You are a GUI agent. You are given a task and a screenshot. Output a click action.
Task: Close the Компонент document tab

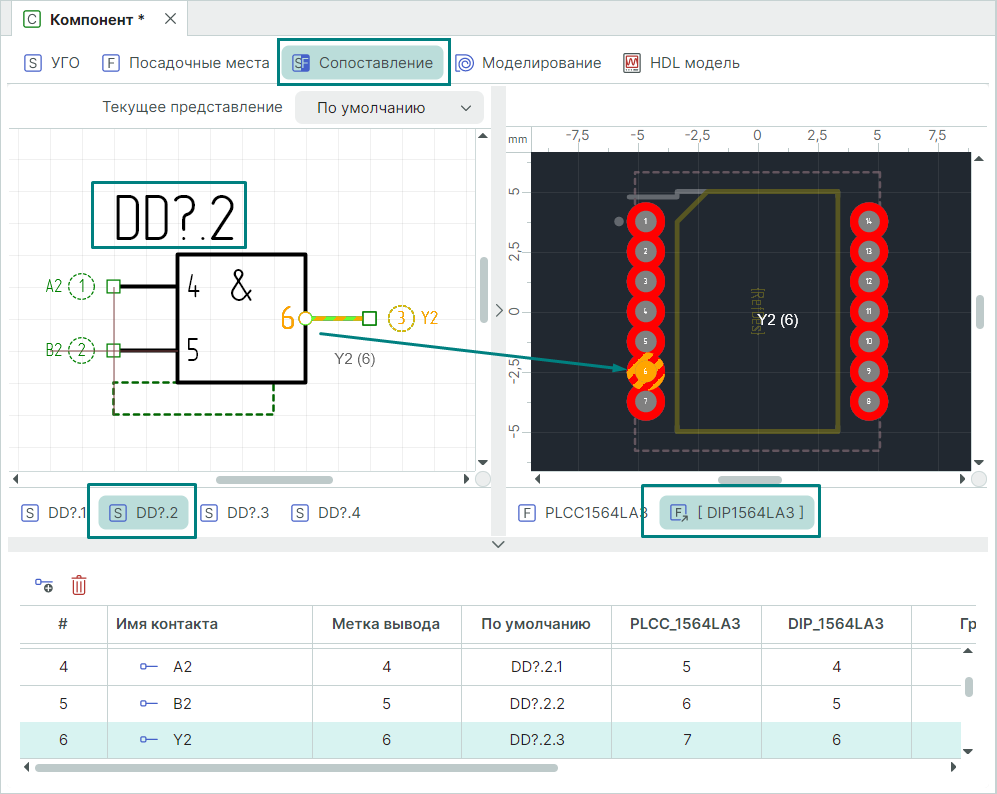(170, 19)
